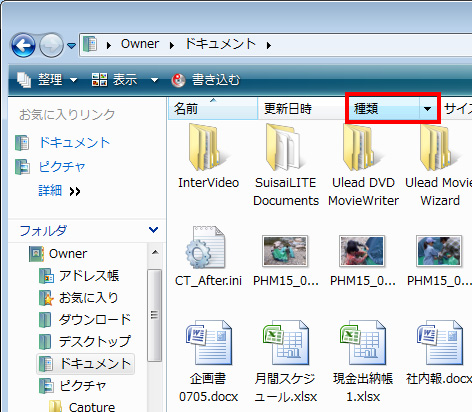
Task: Select the second PHM15 photo thumbnail
Action: [x=362, y=251]
